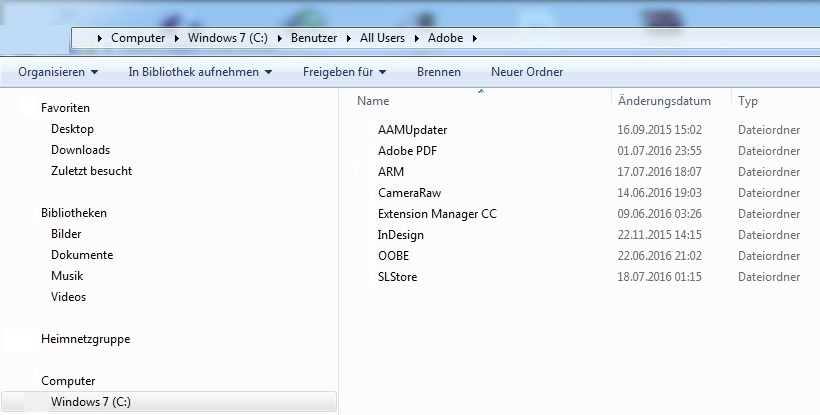Screen dimensions: 820x415
Task: Sort by the Typ column header
Action: [747, 101]
